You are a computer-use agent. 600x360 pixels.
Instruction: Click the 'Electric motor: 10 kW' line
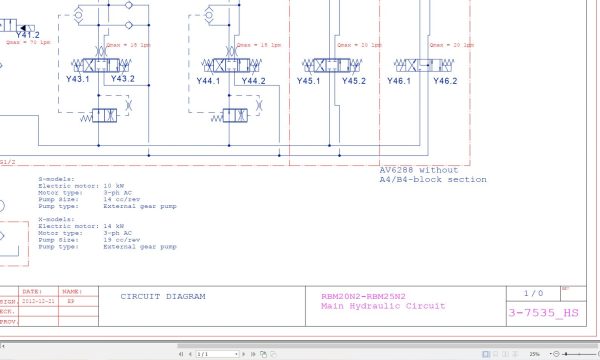click(81, 186)
